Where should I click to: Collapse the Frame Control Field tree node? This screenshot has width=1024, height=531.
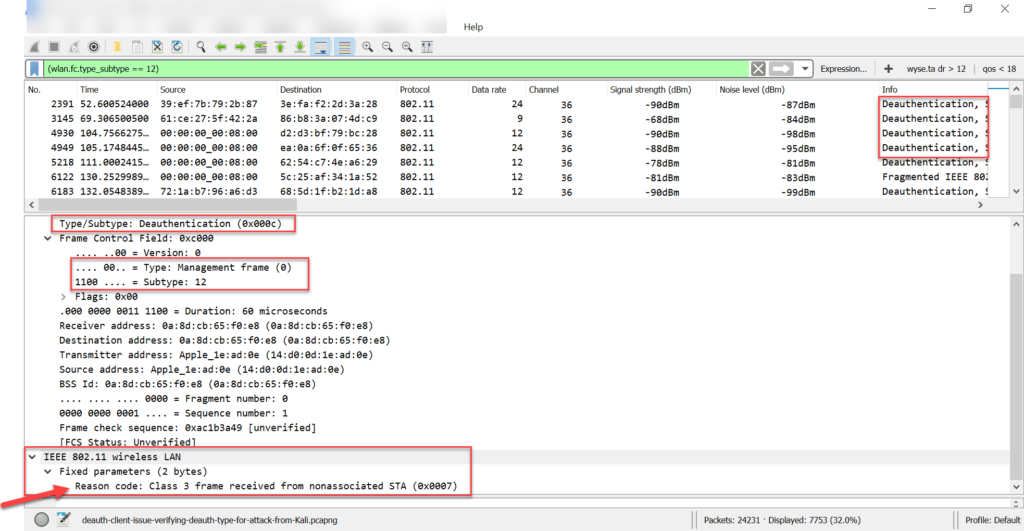[49, 239]
